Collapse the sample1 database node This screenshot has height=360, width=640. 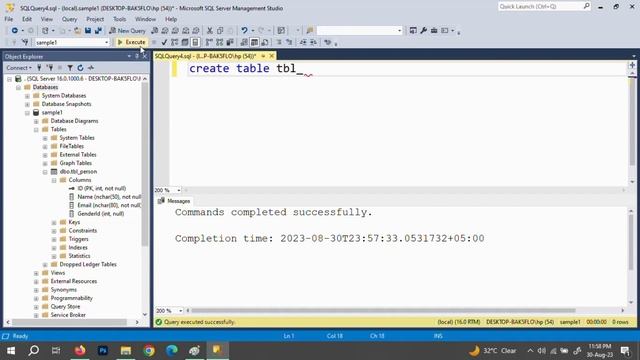click(27, 113)
